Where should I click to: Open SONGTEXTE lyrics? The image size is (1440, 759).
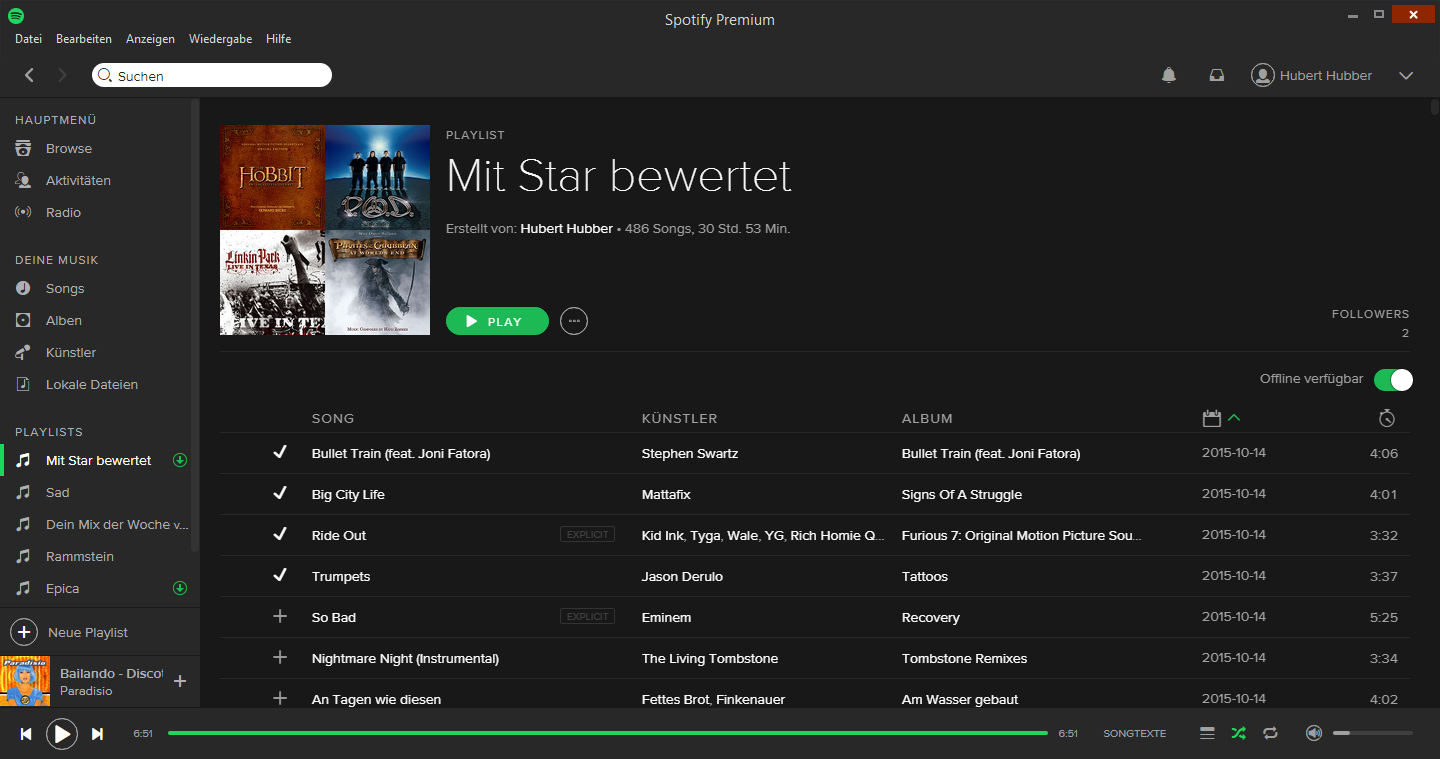[x=1134, y=734]
